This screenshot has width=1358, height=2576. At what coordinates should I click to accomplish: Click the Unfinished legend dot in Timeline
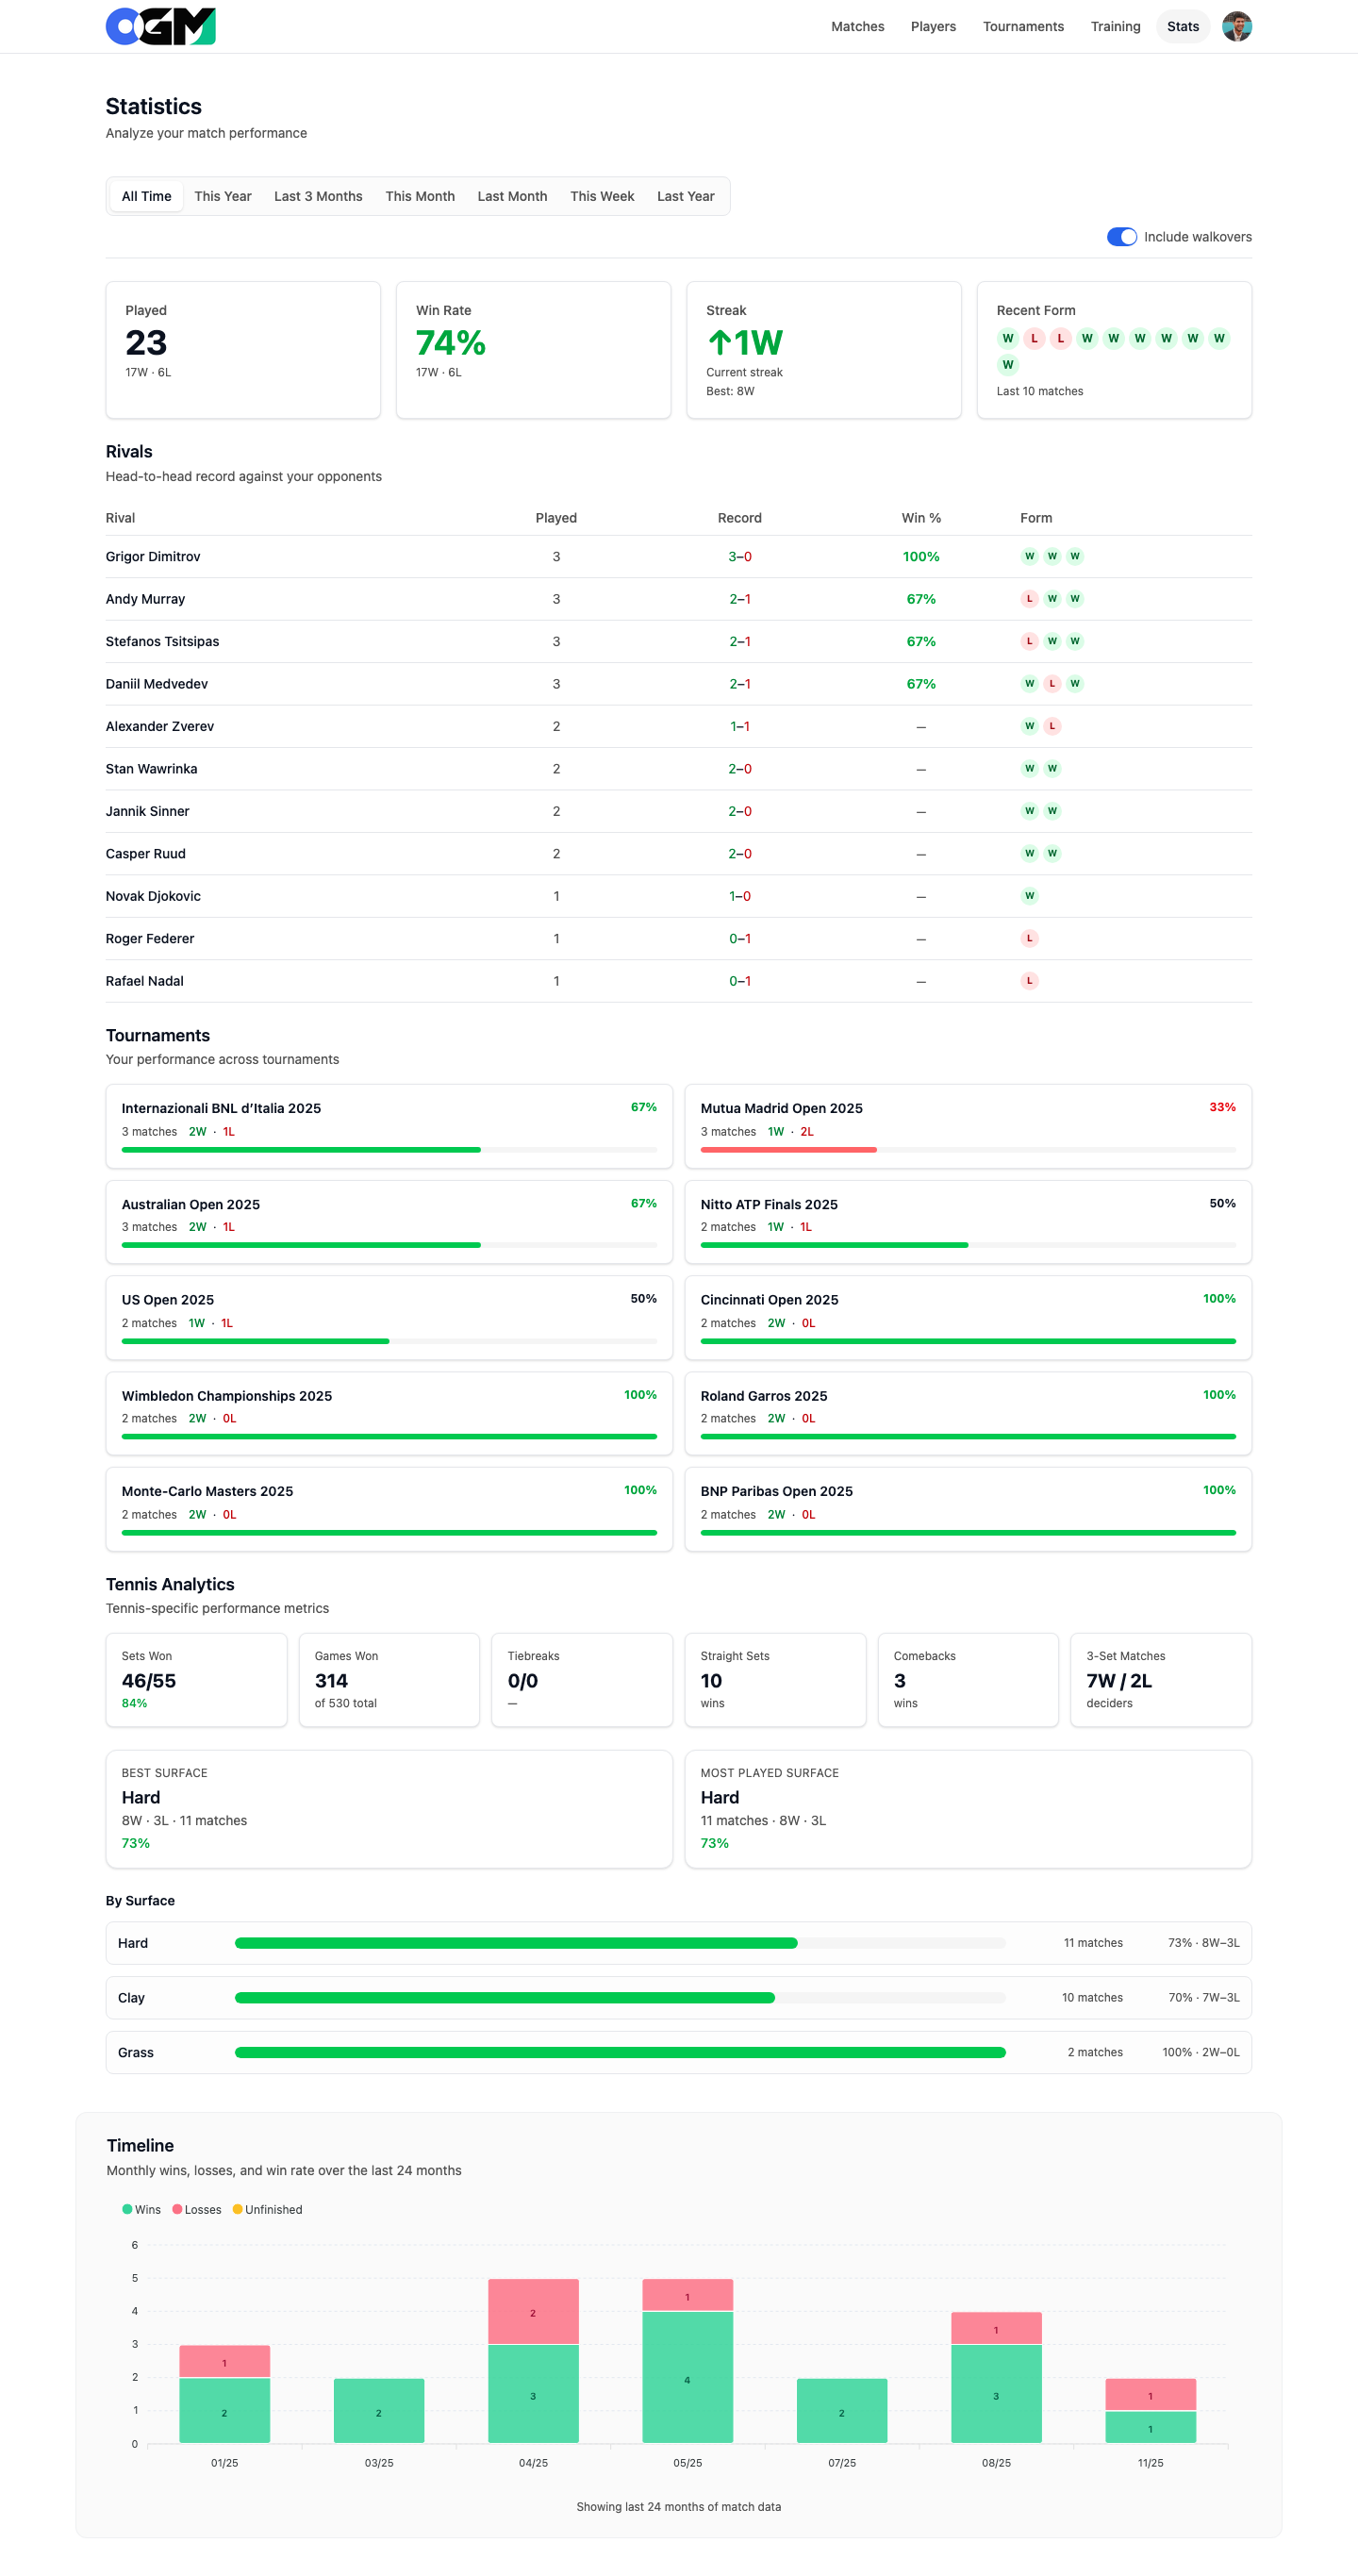237,2209
